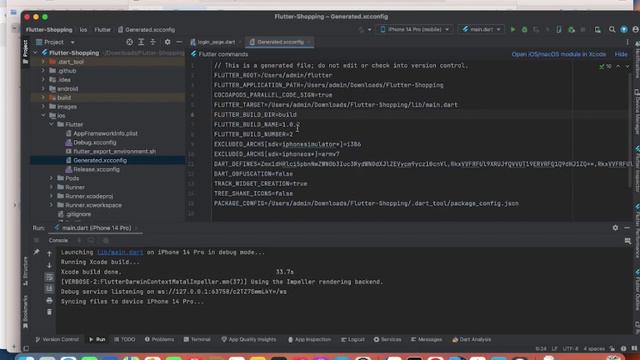Open lib/main.dart link in console
640x360 pixels.
pyautogui.click(x=120, y=252)
